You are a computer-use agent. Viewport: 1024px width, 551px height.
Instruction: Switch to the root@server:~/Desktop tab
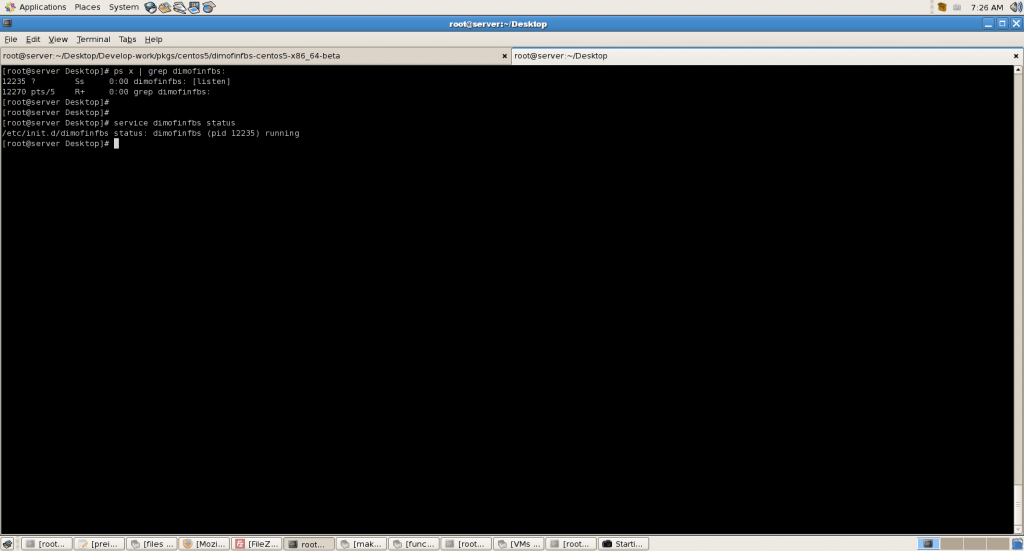[767, 56]
